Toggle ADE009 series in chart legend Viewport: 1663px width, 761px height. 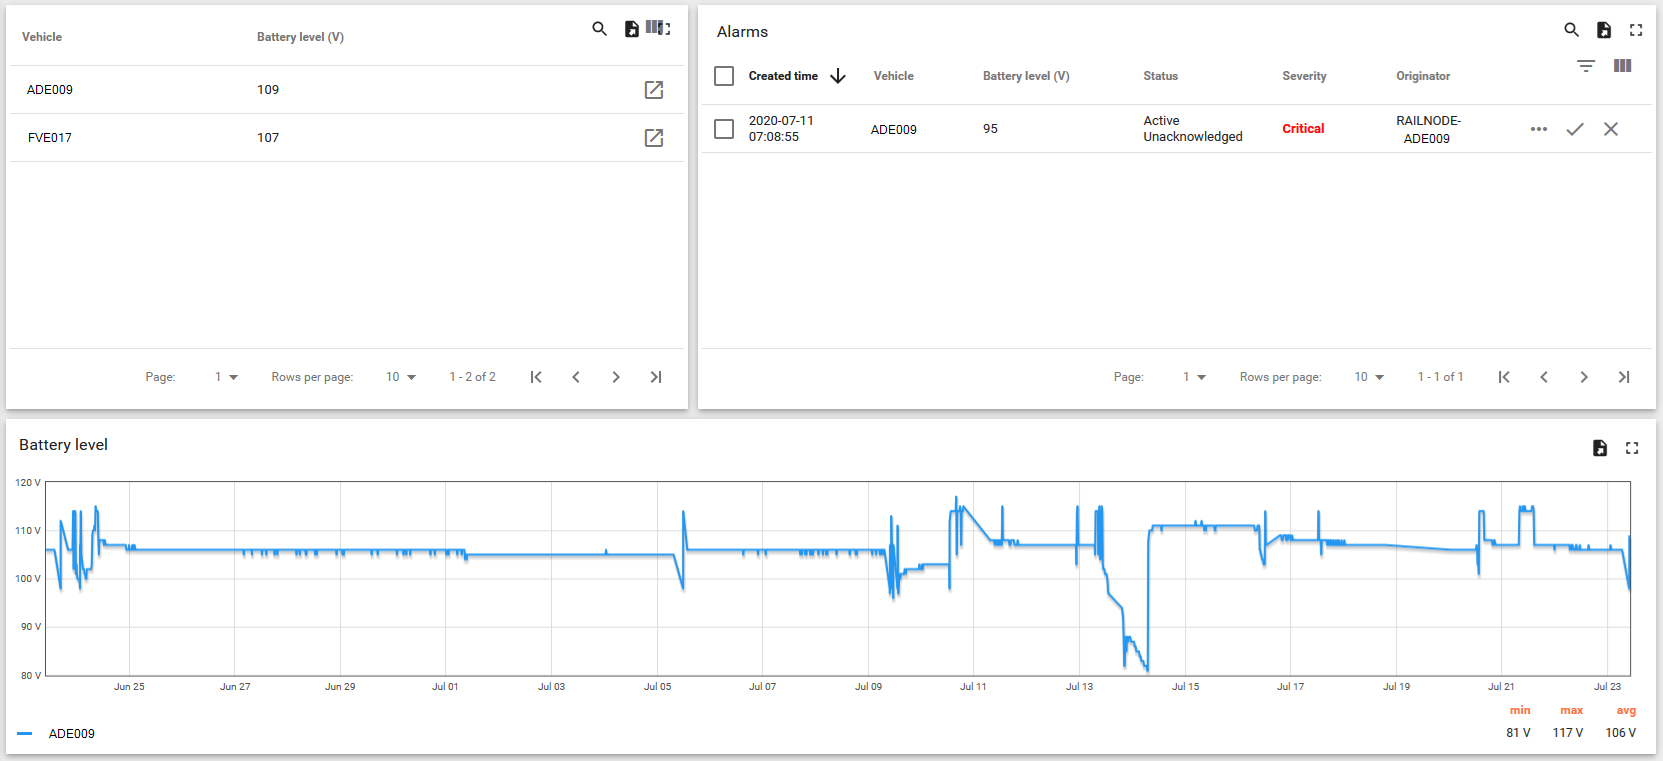(x=72, y=734)
